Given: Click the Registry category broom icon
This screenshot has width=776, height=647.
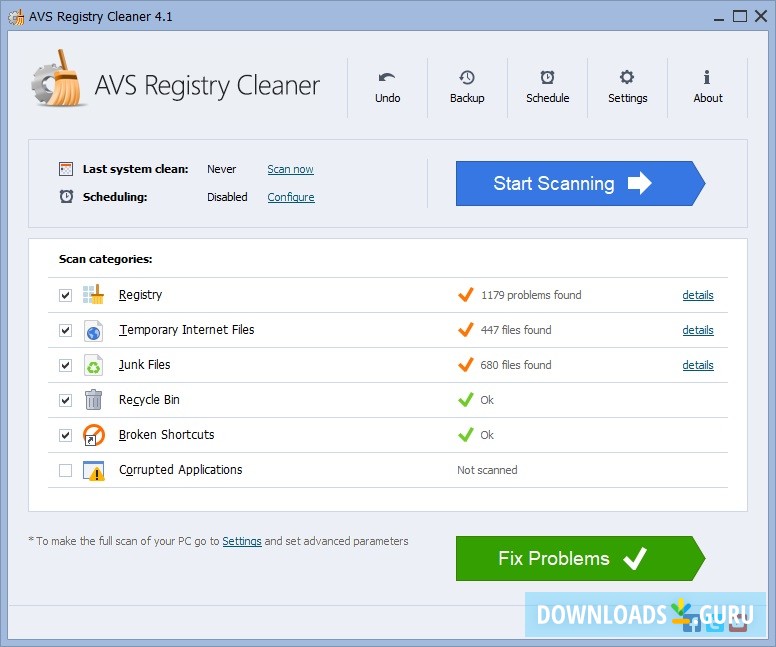Looking at the screenshot, I should click(94, 295).
